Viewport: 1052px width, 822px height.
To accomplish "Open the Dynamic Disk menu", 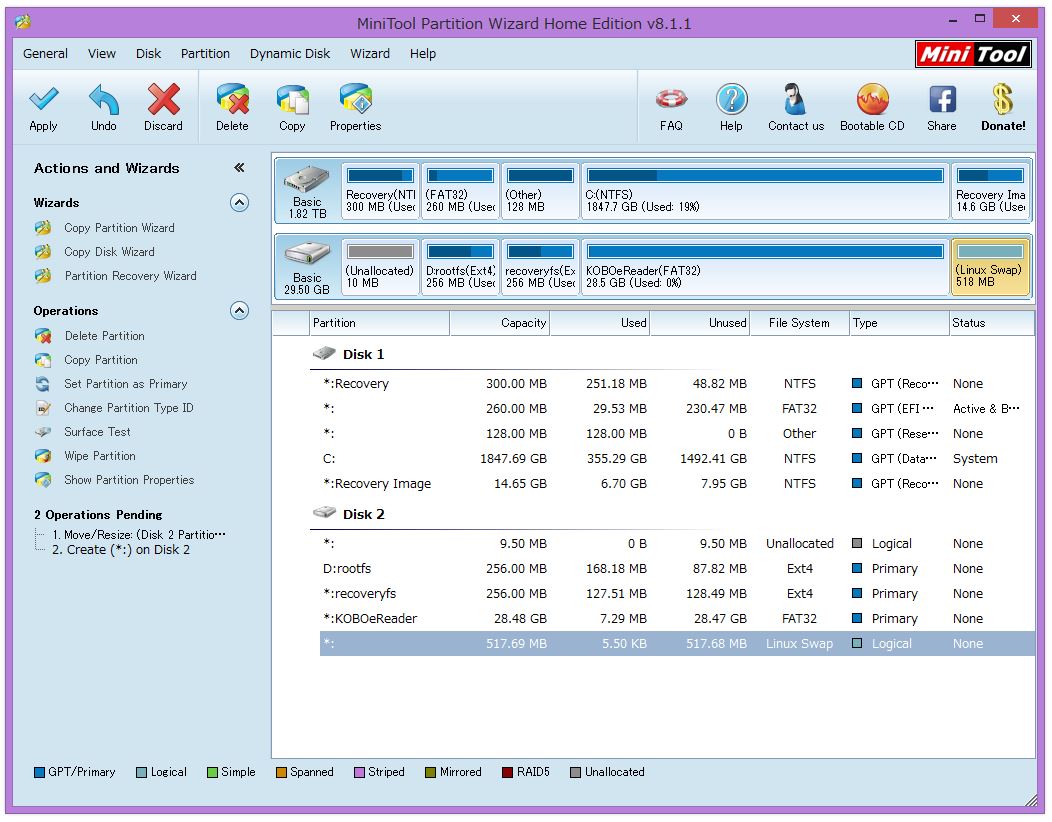I will click(290, 54).
